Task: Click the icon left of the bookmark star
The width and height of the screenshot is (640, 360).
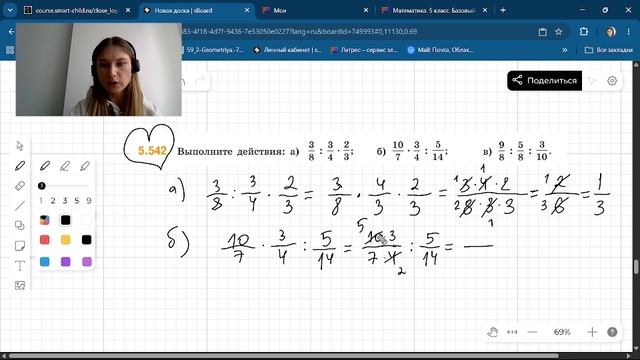Action: (542, 31)
